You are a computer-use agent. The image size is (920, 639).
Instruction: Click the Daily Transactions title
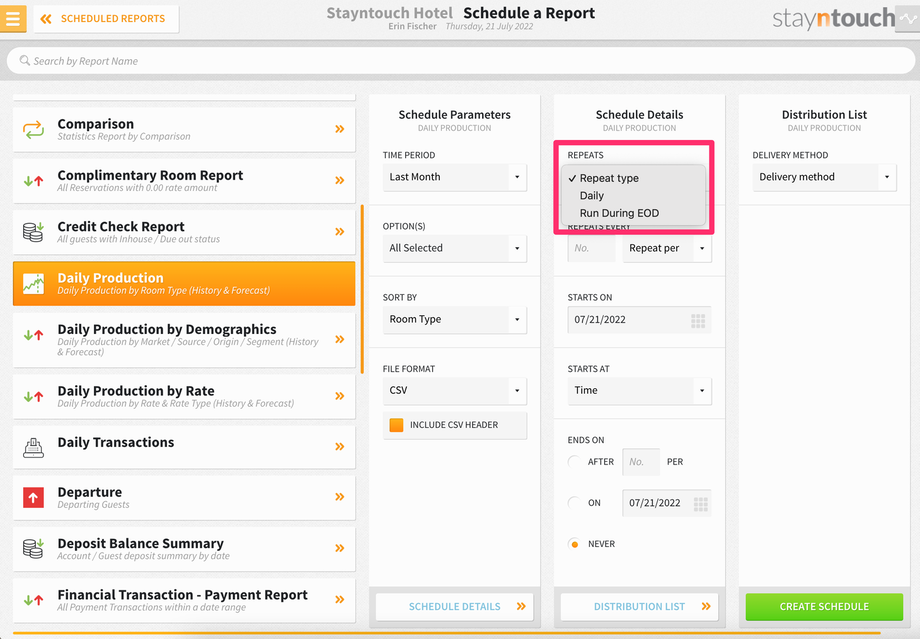[x=116, y=442]
